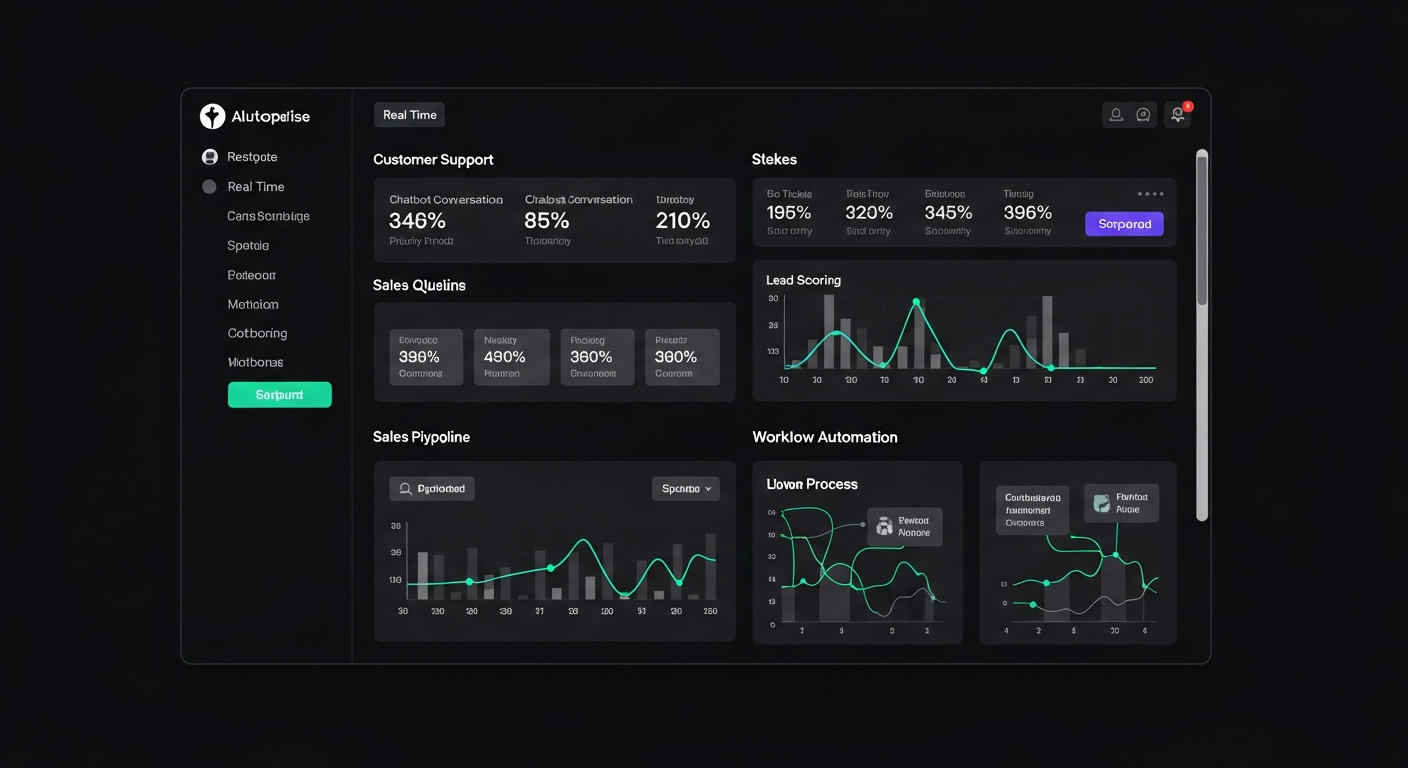Image resolution: width=1408 pixels, height=768 pixels.
Task: Click the round camera icon in header
Action: (x=1144, y=115)
